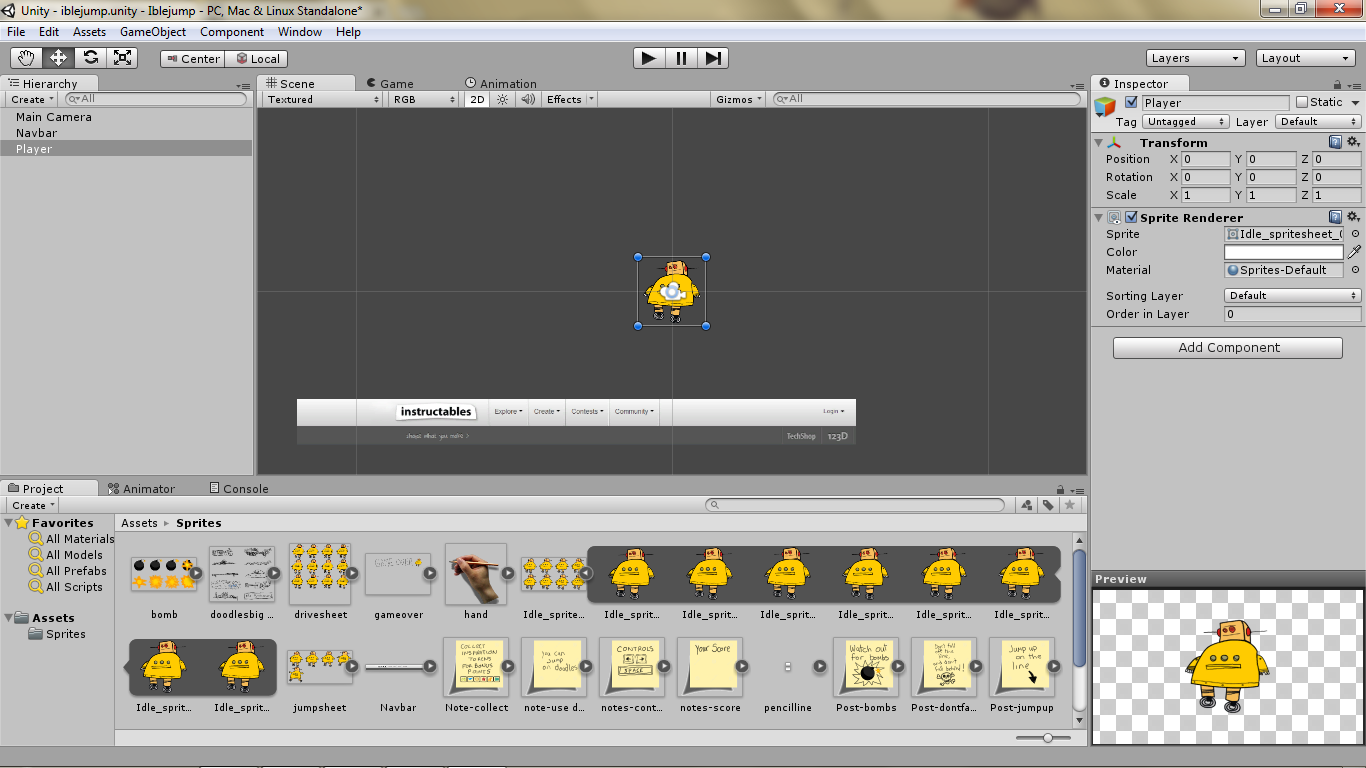
Task: Click the Player cube icon in Inspector
Action: point(1105,106)
